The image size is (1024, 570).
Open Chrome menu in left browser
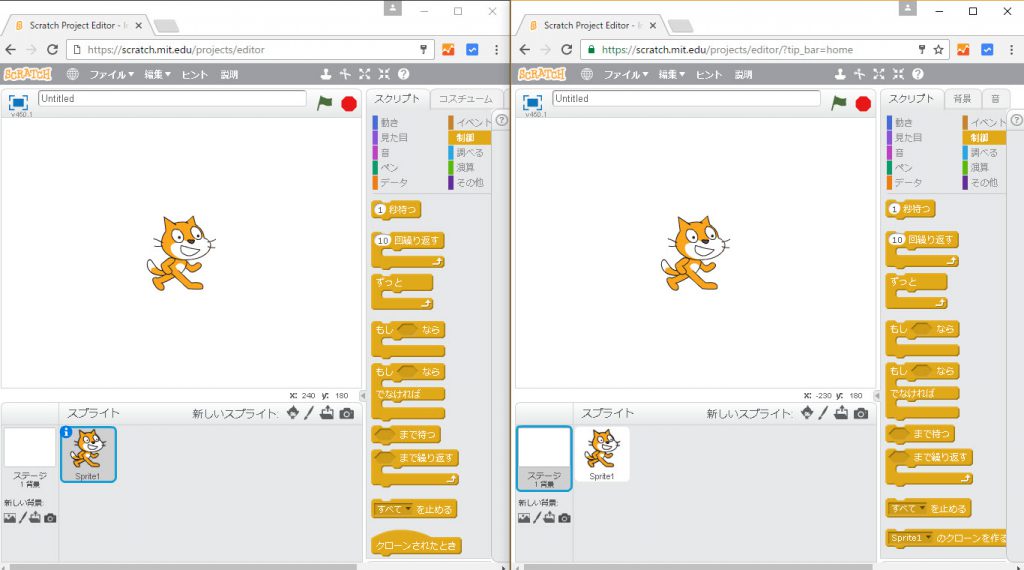pyautogui.click(x=496, y=50)
